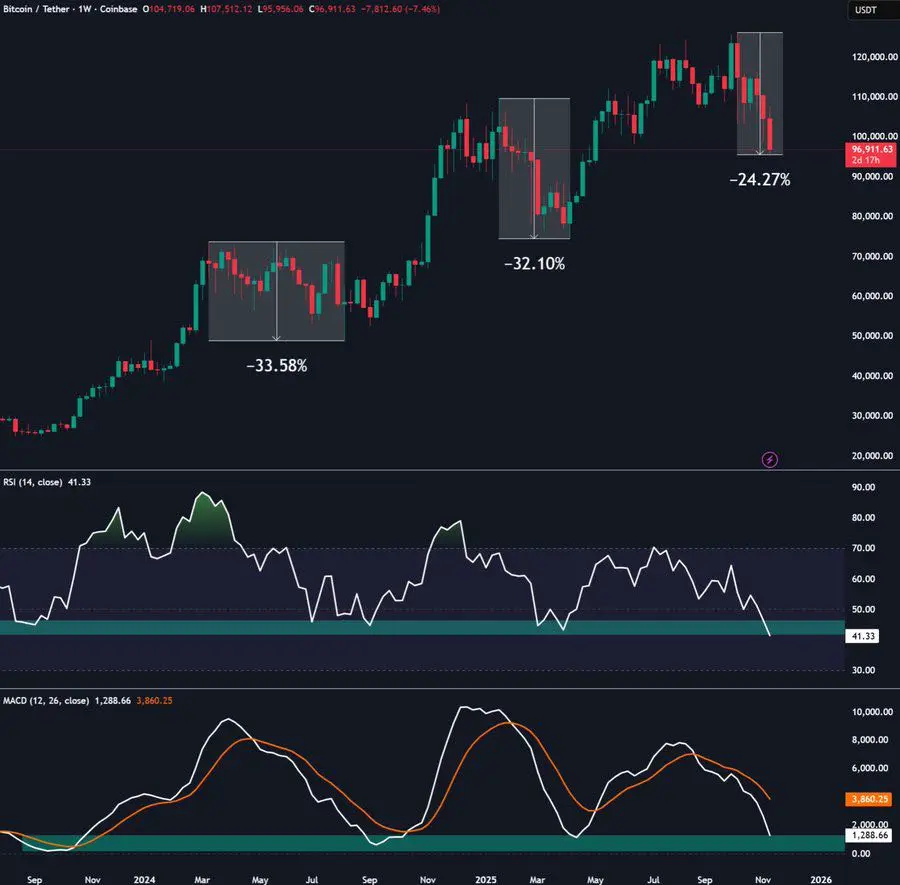
Task: Click the orange 3,860.25 MACD signal label
Action: click(868, 799)
